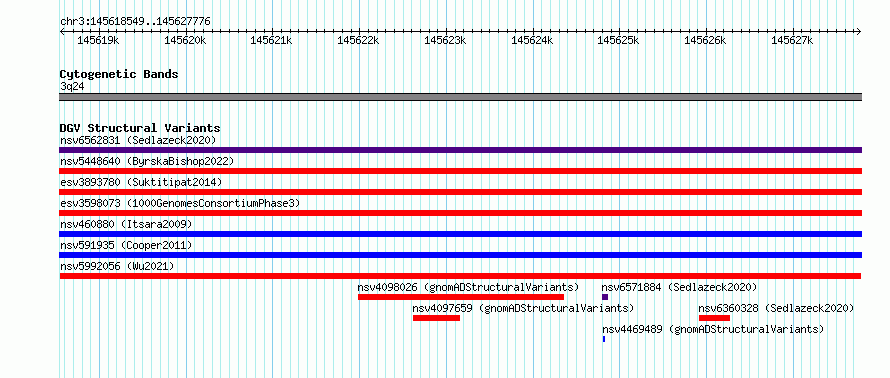Open the nsv4469489 (gnomADStructuralVariants) label
Screen dimensions: 890x378
(x=713, y=329)
